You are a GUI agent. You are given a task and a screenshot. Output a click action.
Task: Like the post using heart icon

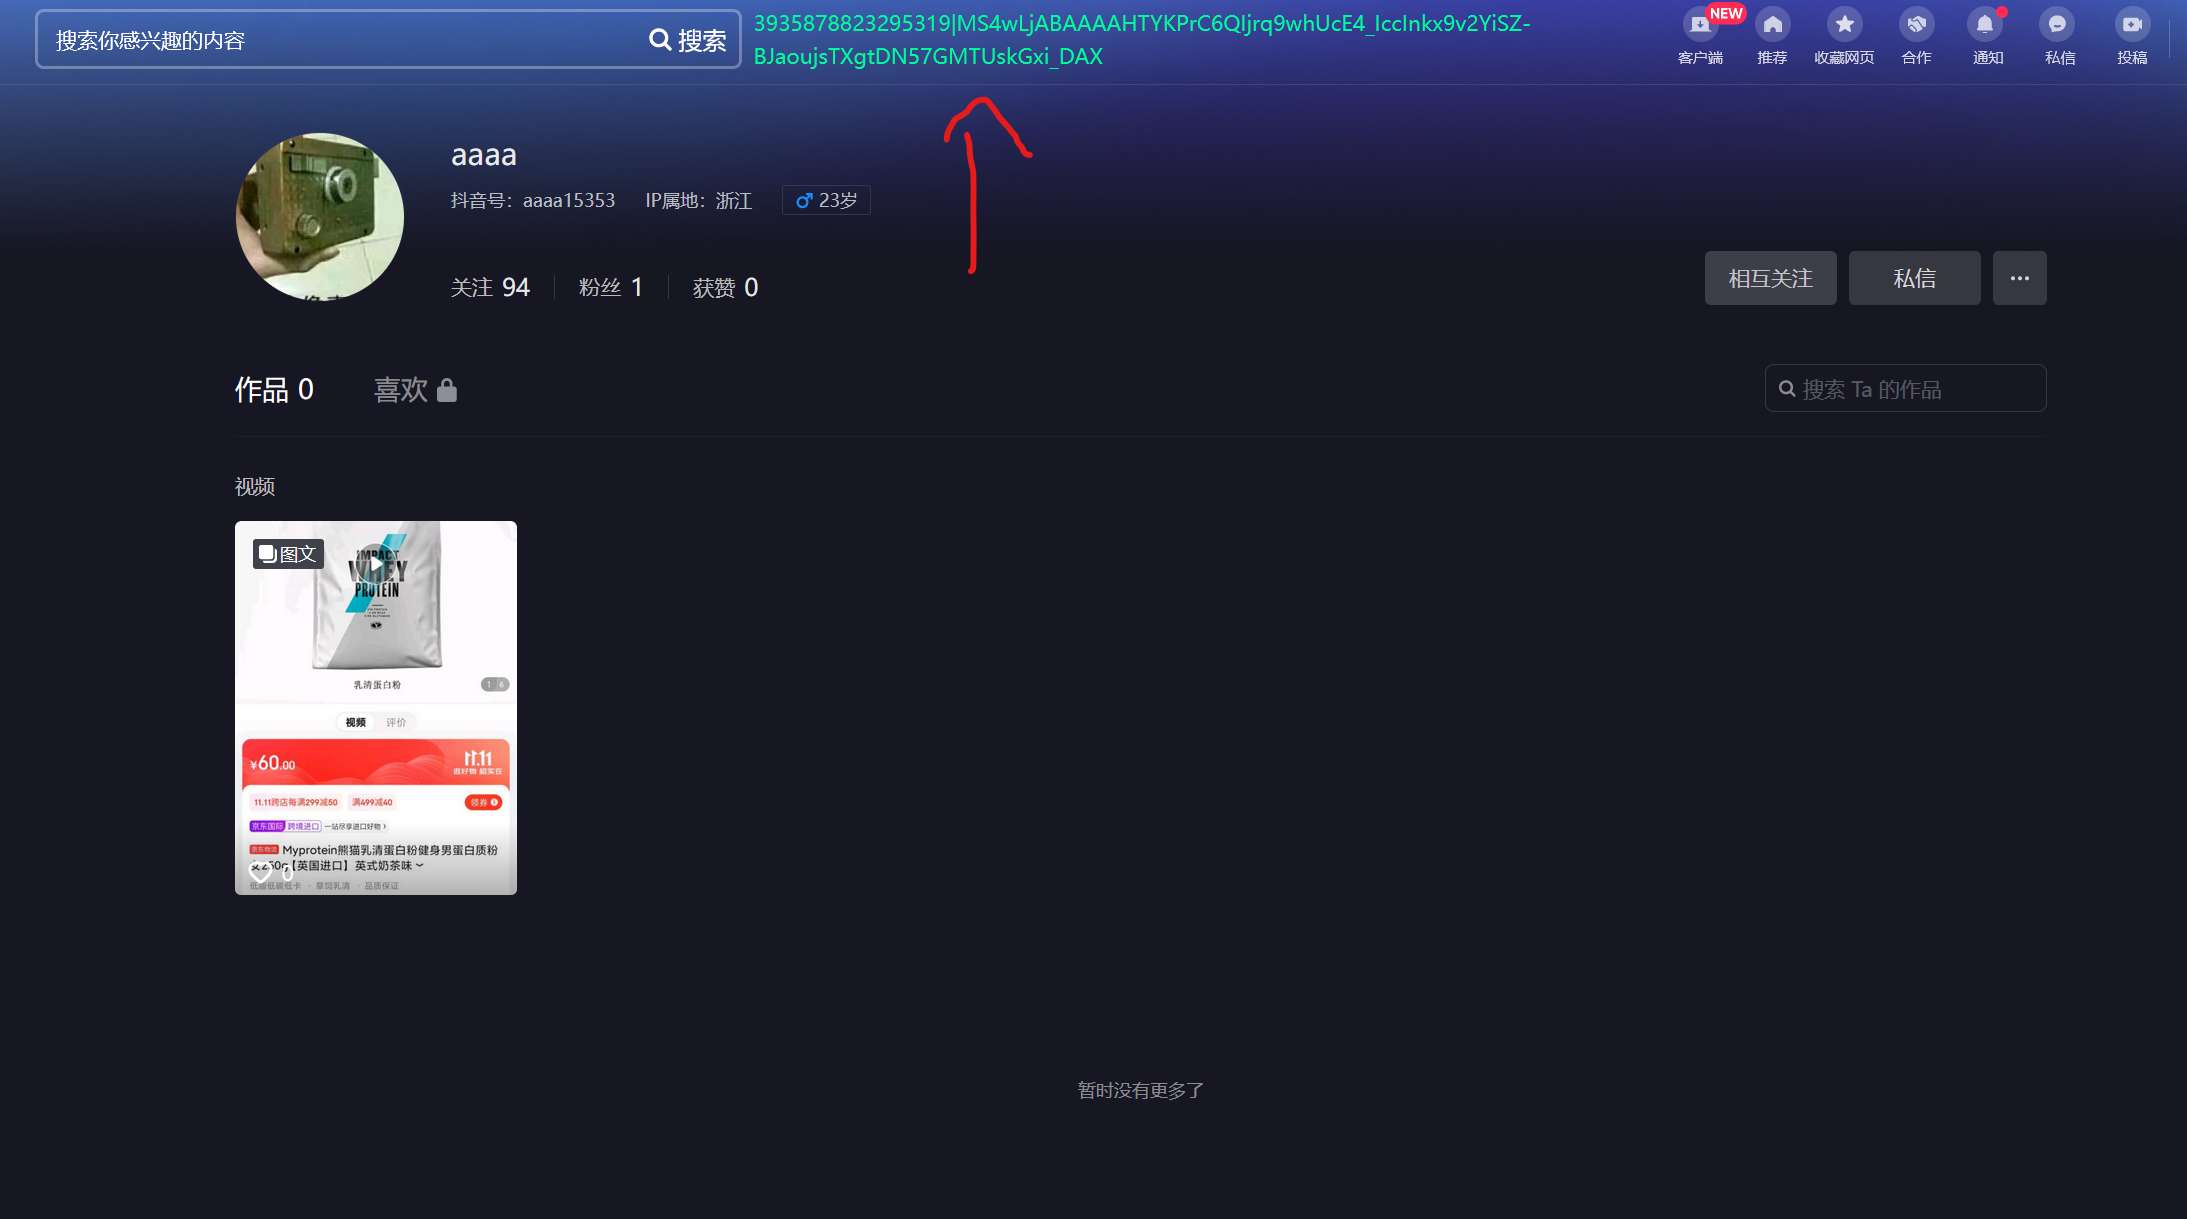point(260,873)
